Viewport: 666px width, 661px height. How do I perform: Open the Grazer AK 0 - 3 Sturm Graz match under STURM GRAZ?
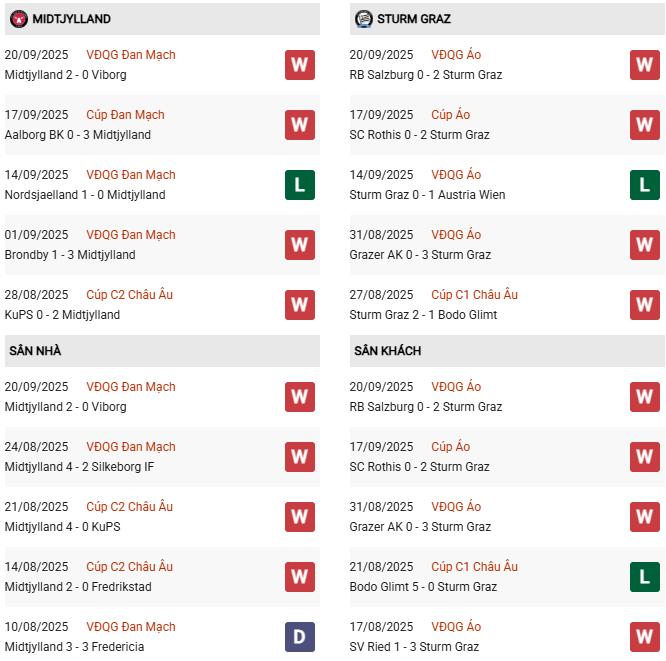420,255
